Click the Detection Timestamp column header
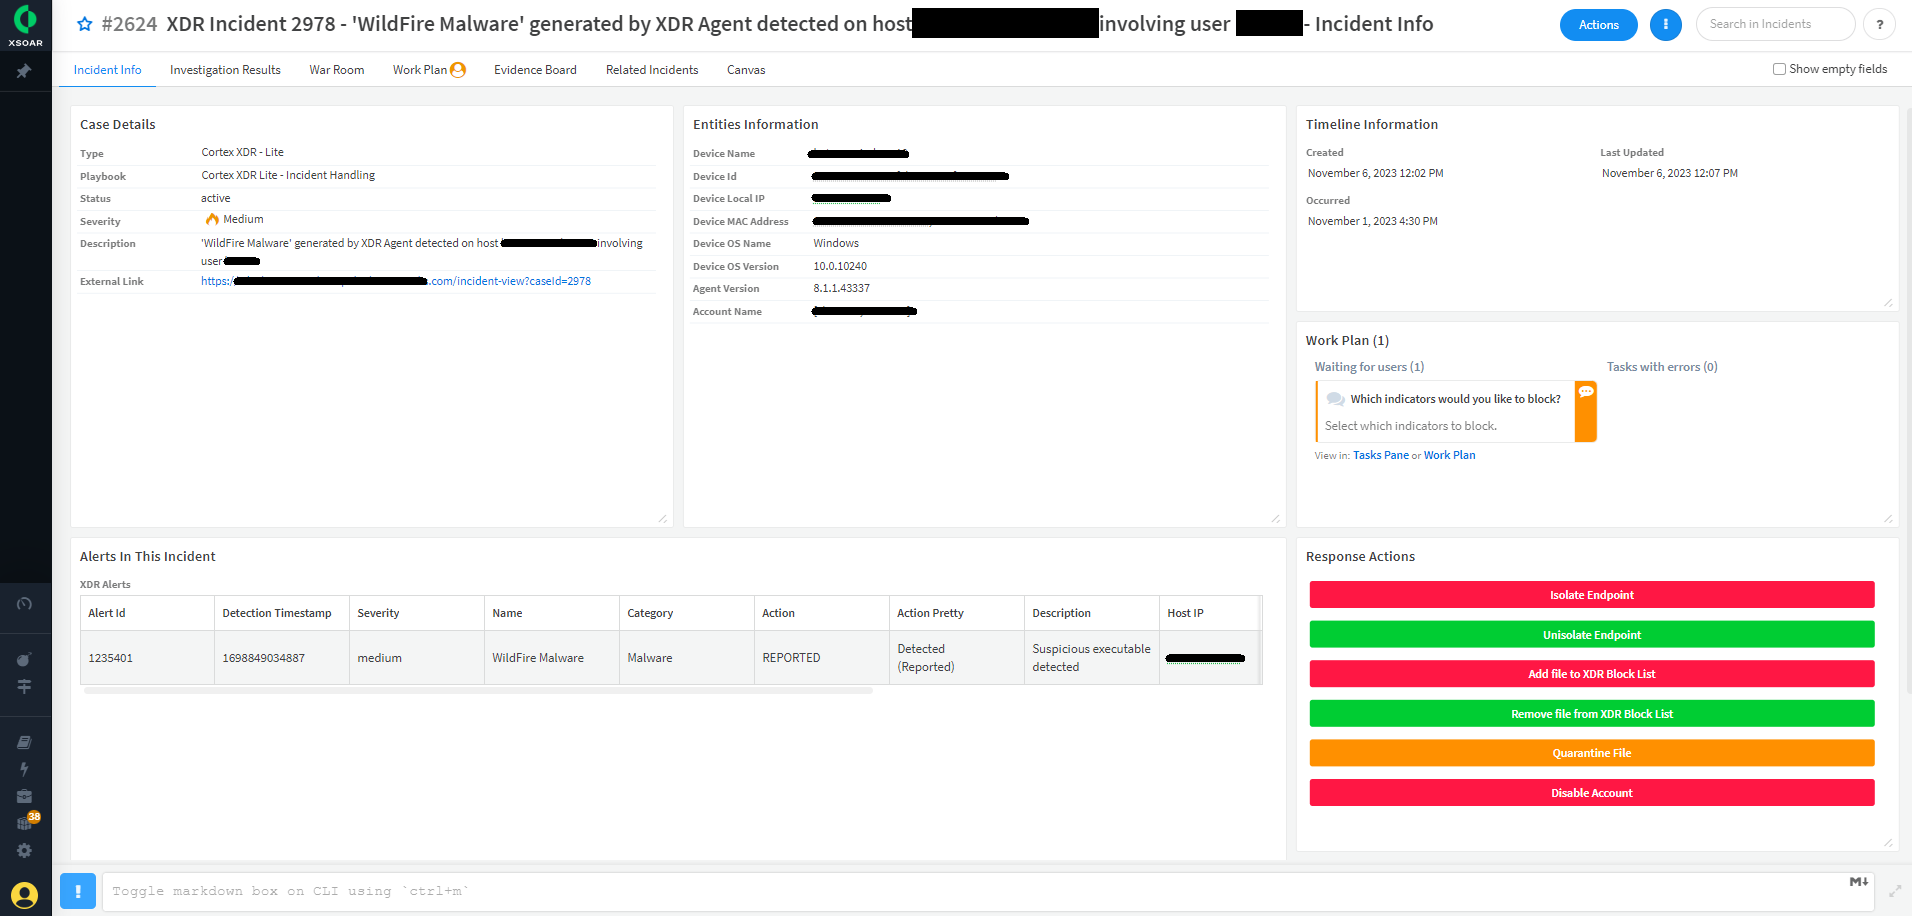 [x=282, y=613]
